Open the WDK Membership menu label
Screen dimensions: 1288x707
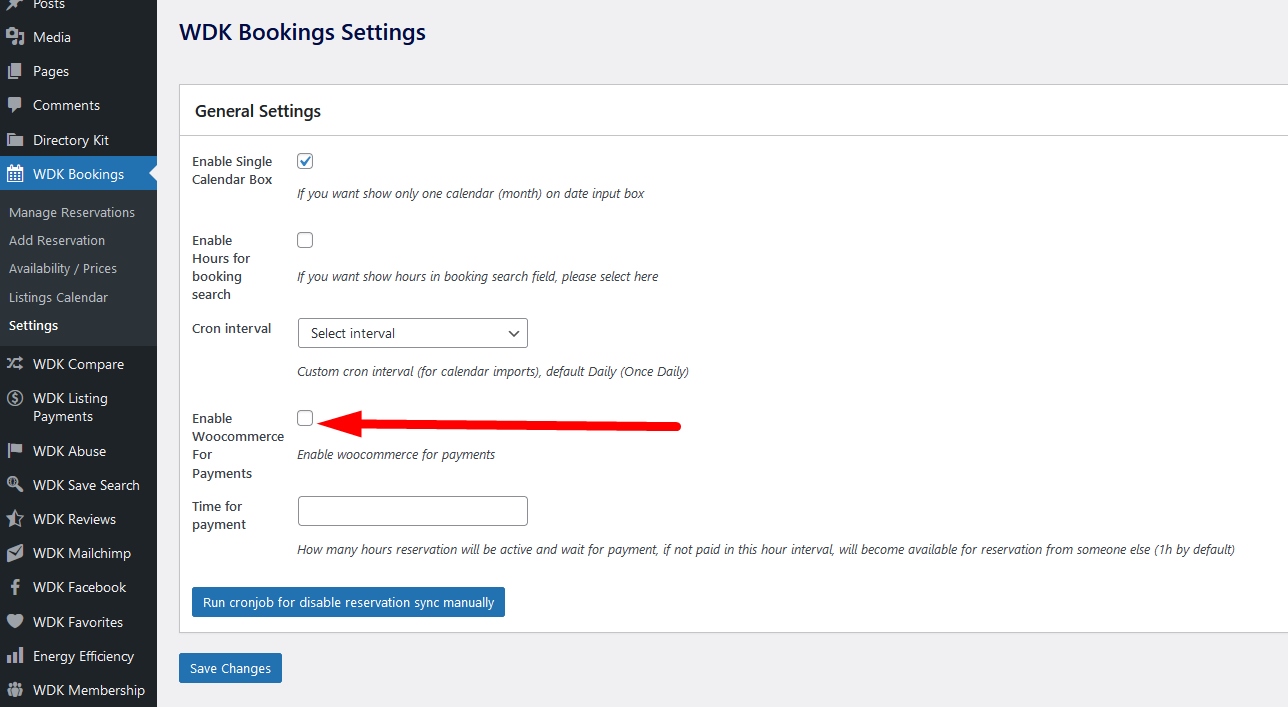tap(89, 690)
